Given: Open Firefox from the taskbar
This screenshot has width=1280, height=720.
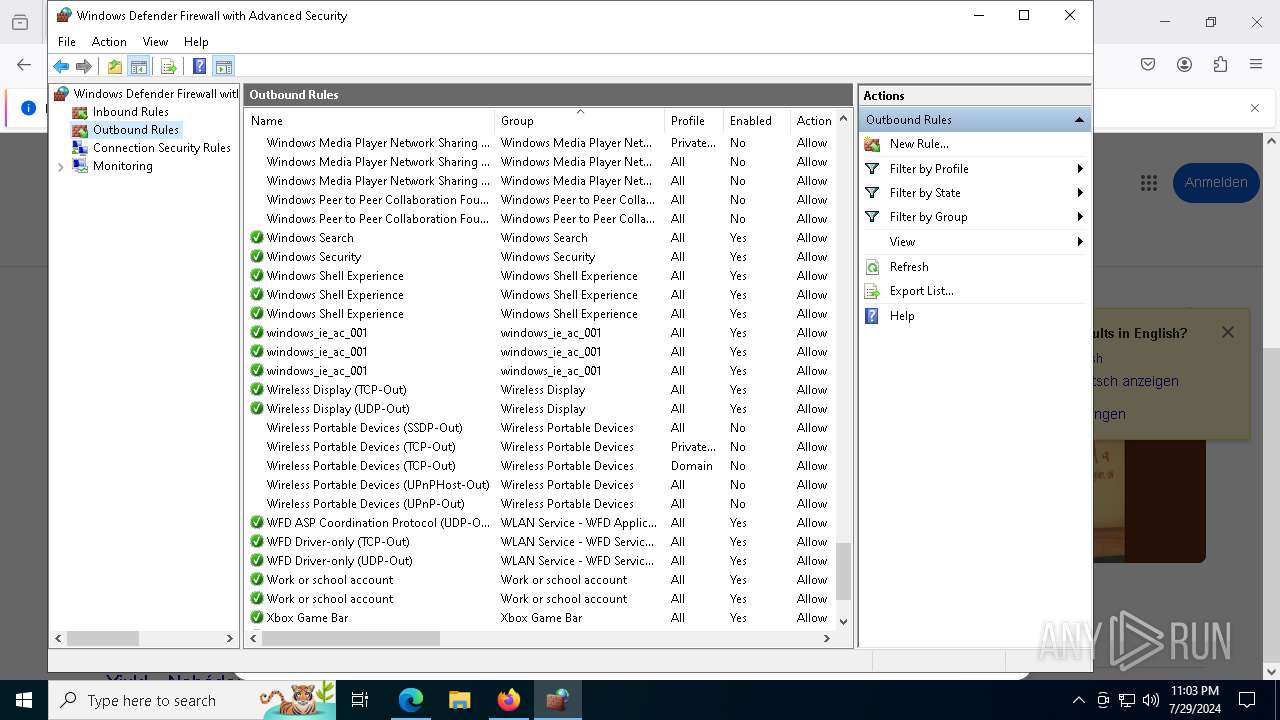Looking at the screenshot, I should click(508, 700).
